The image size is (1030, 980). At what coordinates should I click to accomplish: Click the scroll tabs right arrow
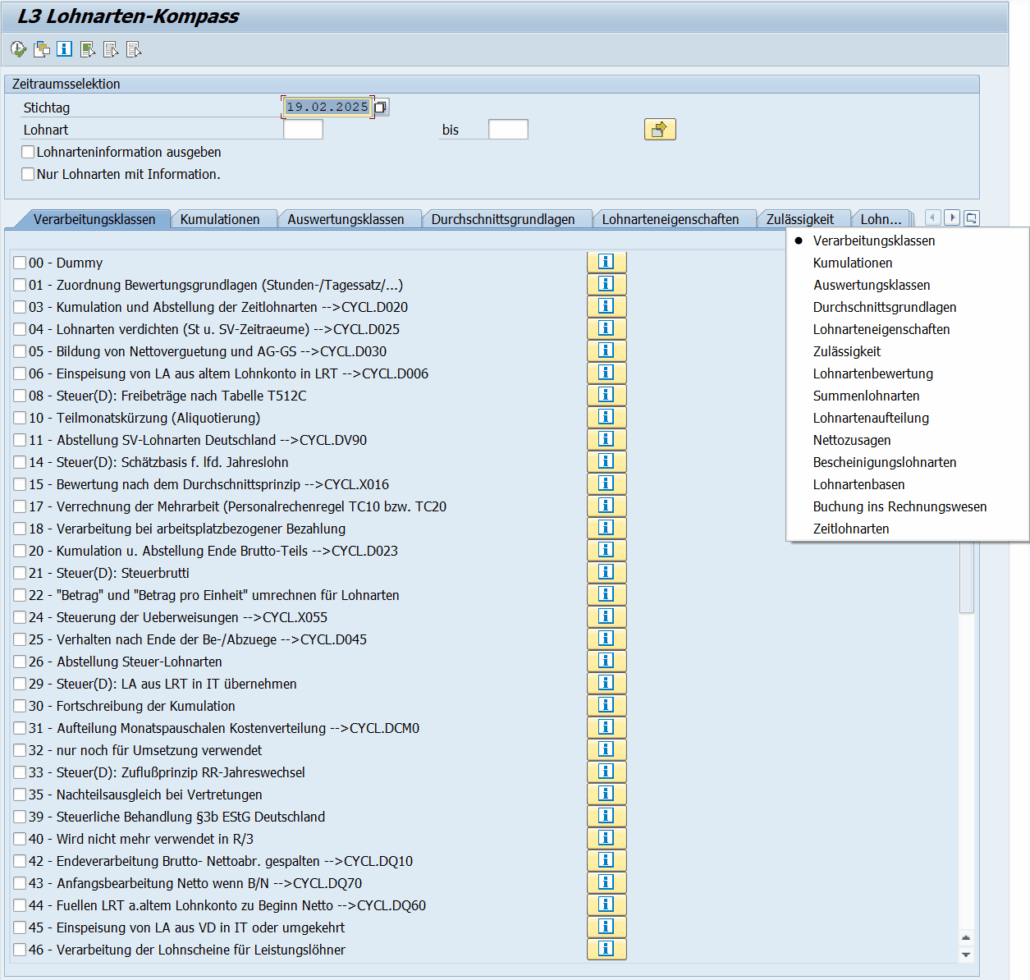coord(952,217)
